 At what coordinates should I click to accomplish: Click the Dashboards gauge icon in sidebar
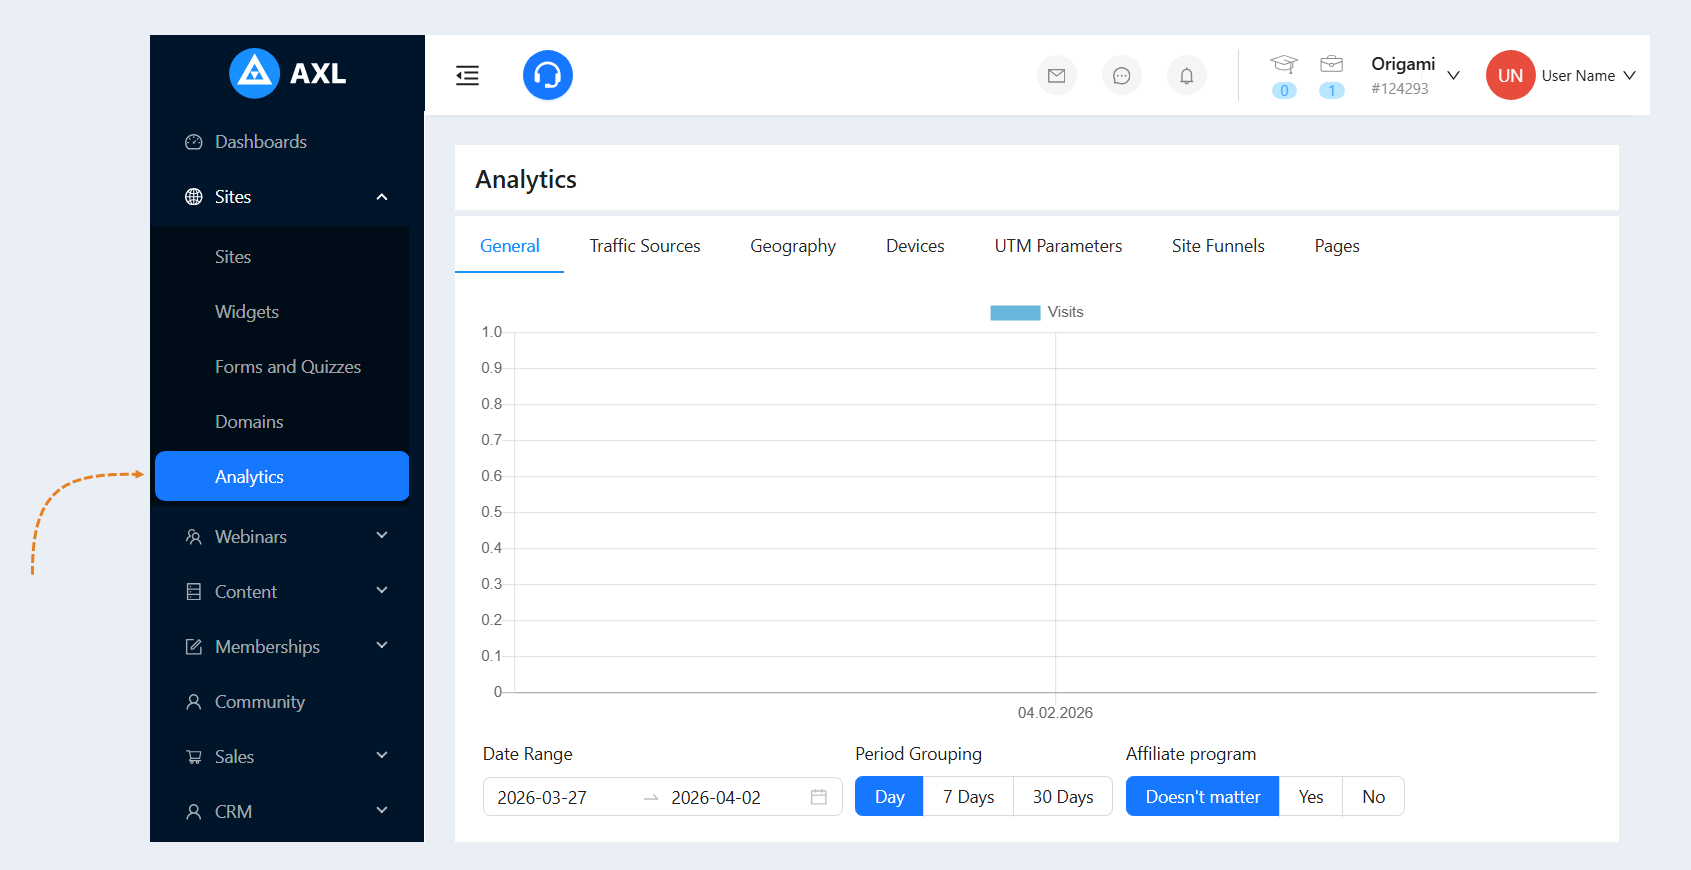click(x=194, y=142)
